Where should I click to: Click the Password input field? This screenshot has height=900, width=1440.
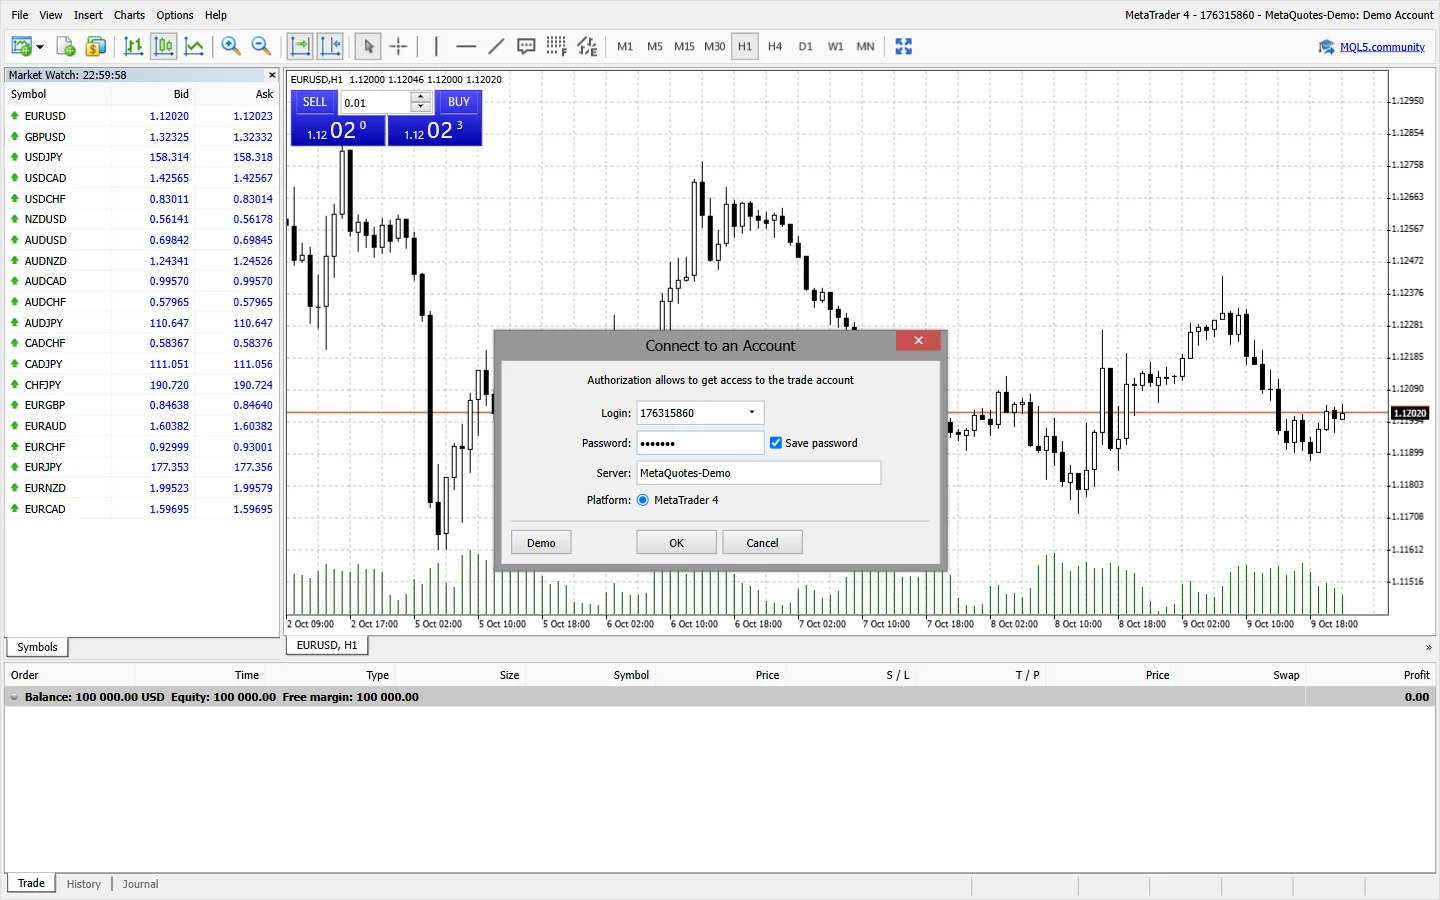click(700, 443)
